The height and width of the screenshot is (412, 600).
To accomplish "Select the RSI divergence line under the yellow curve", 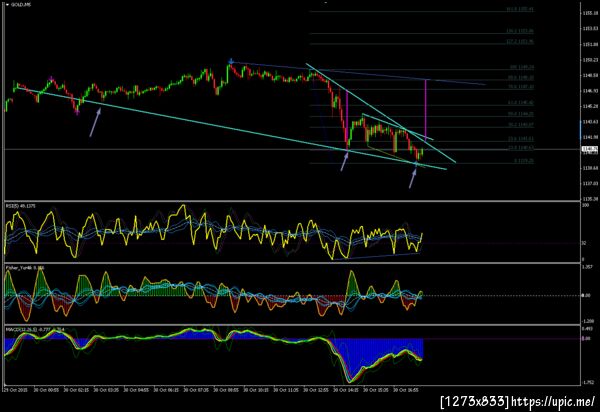I will tap(377, 256).
